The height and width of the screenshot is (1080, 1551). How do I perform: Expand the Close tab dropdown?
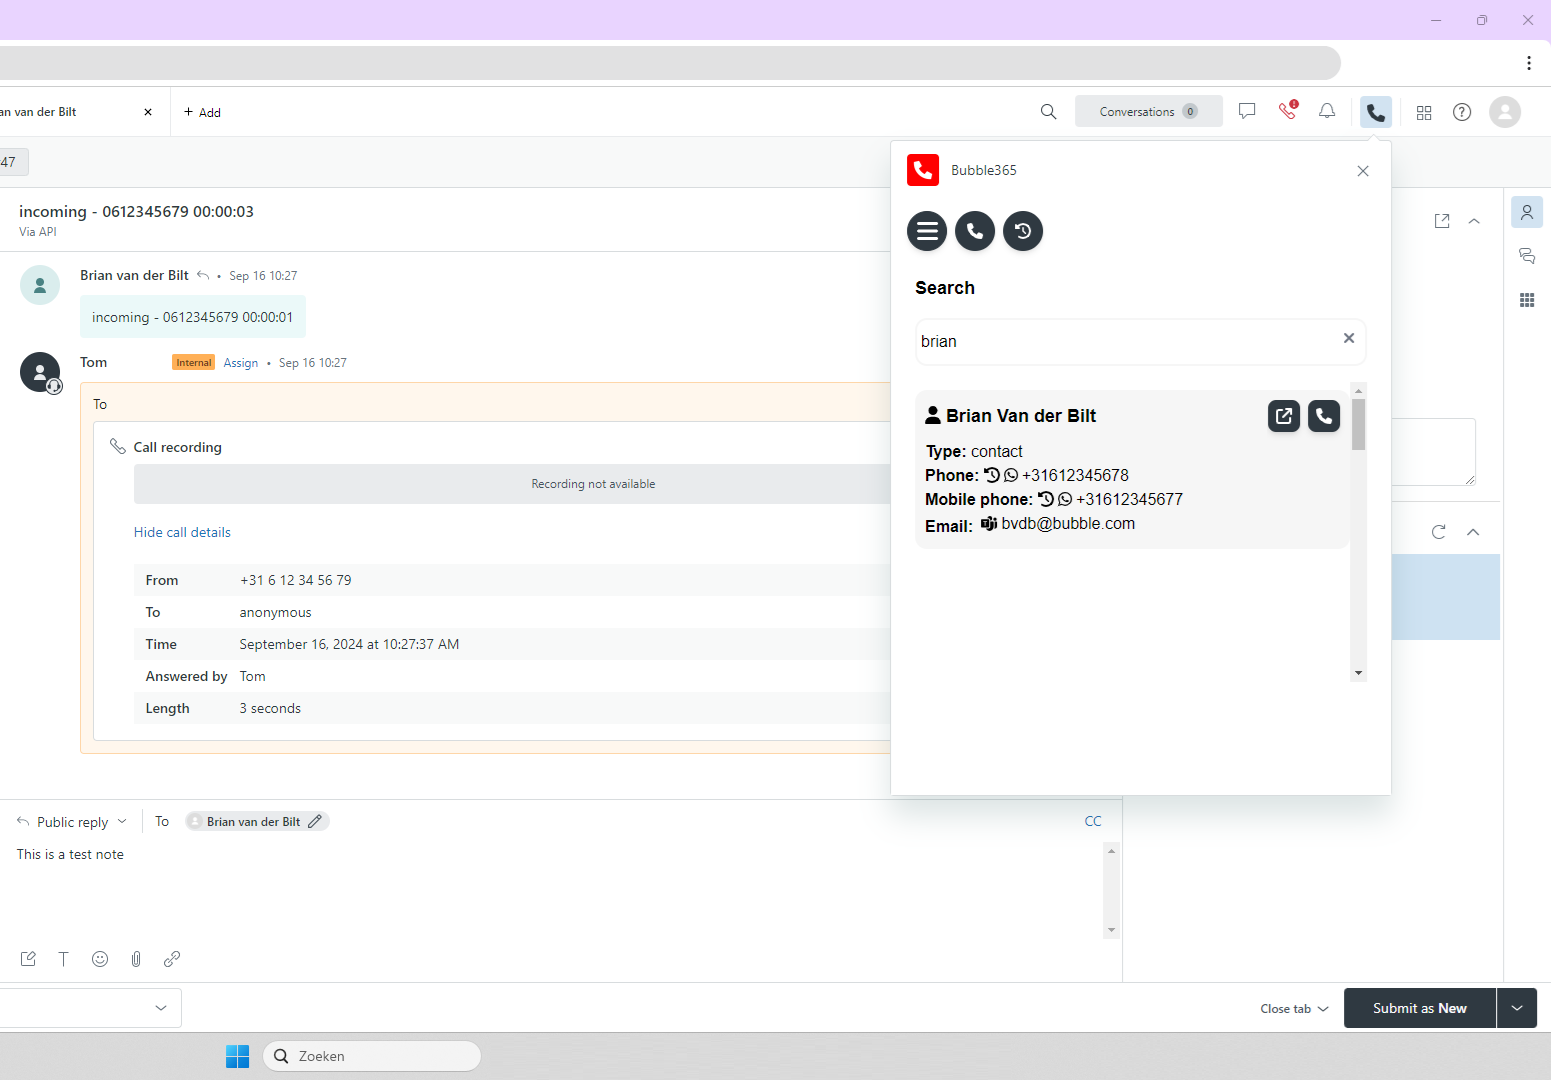pos(1294,1009)
